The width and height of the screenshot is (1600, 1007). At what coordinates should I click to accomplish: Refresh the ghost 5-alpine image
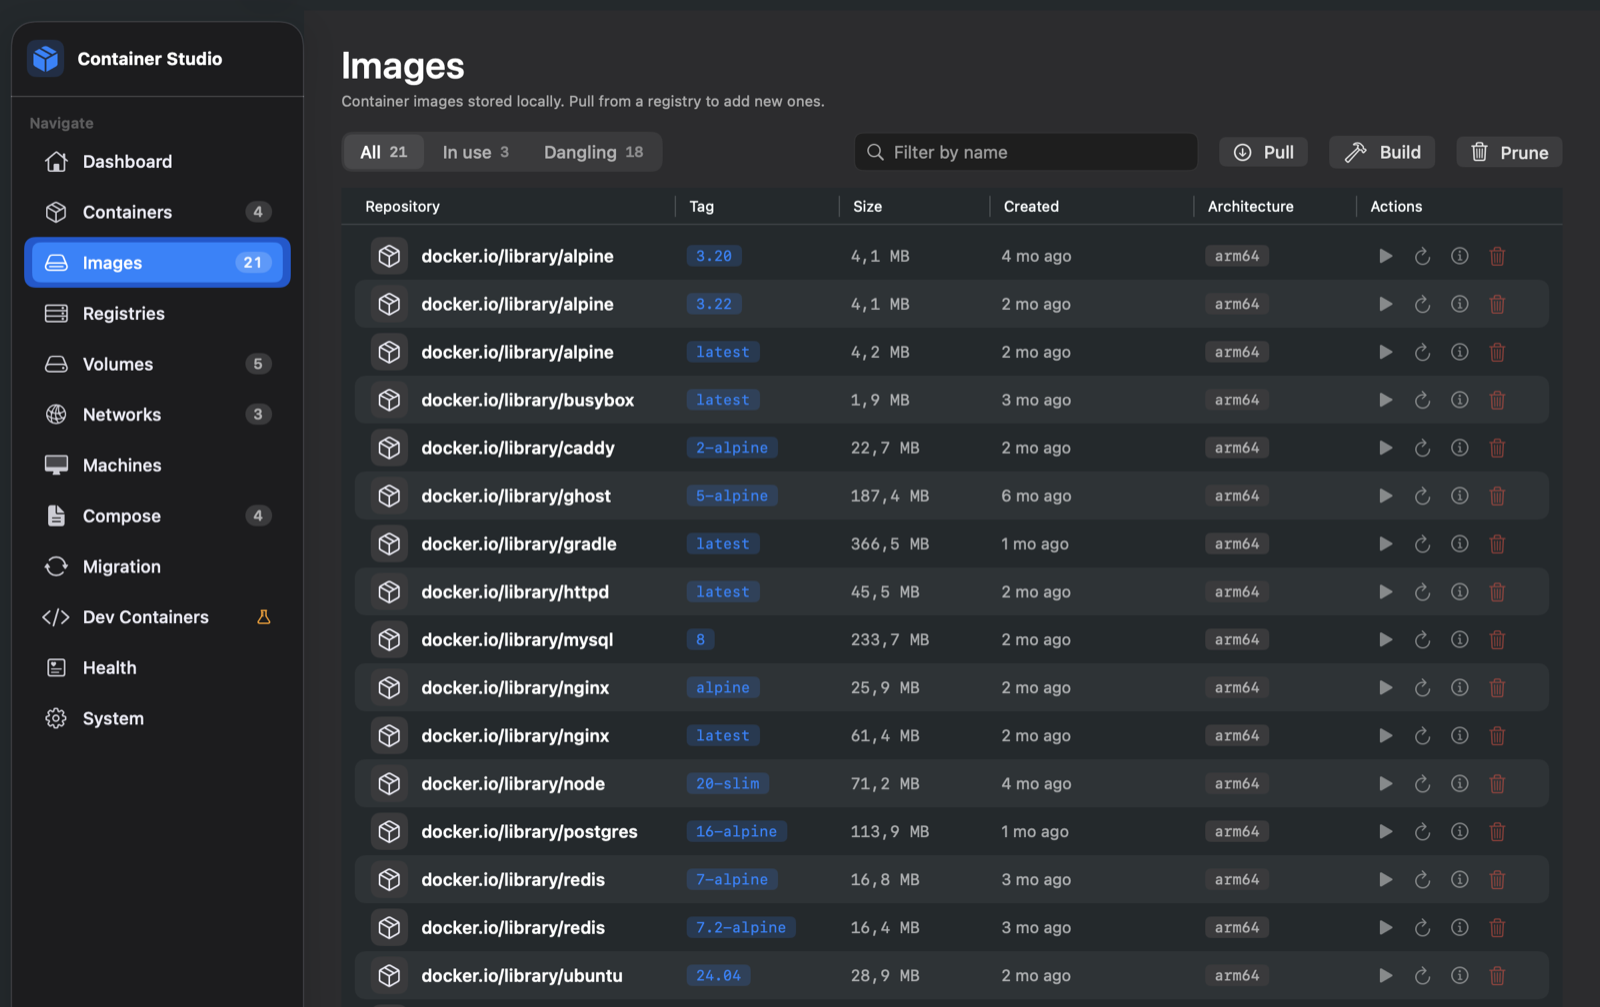tap(1422, 496)
